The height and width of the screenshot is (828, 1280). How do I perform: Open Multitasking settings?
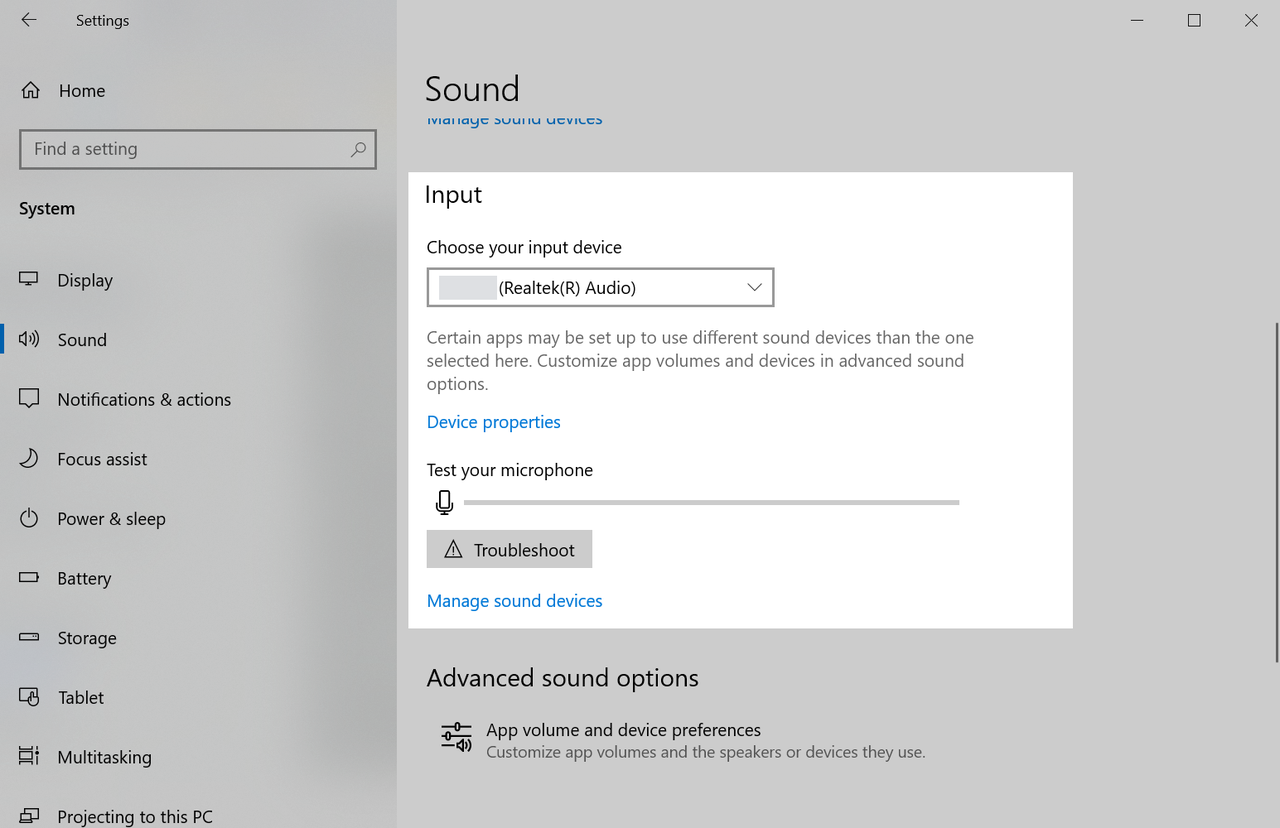(104, 757)
